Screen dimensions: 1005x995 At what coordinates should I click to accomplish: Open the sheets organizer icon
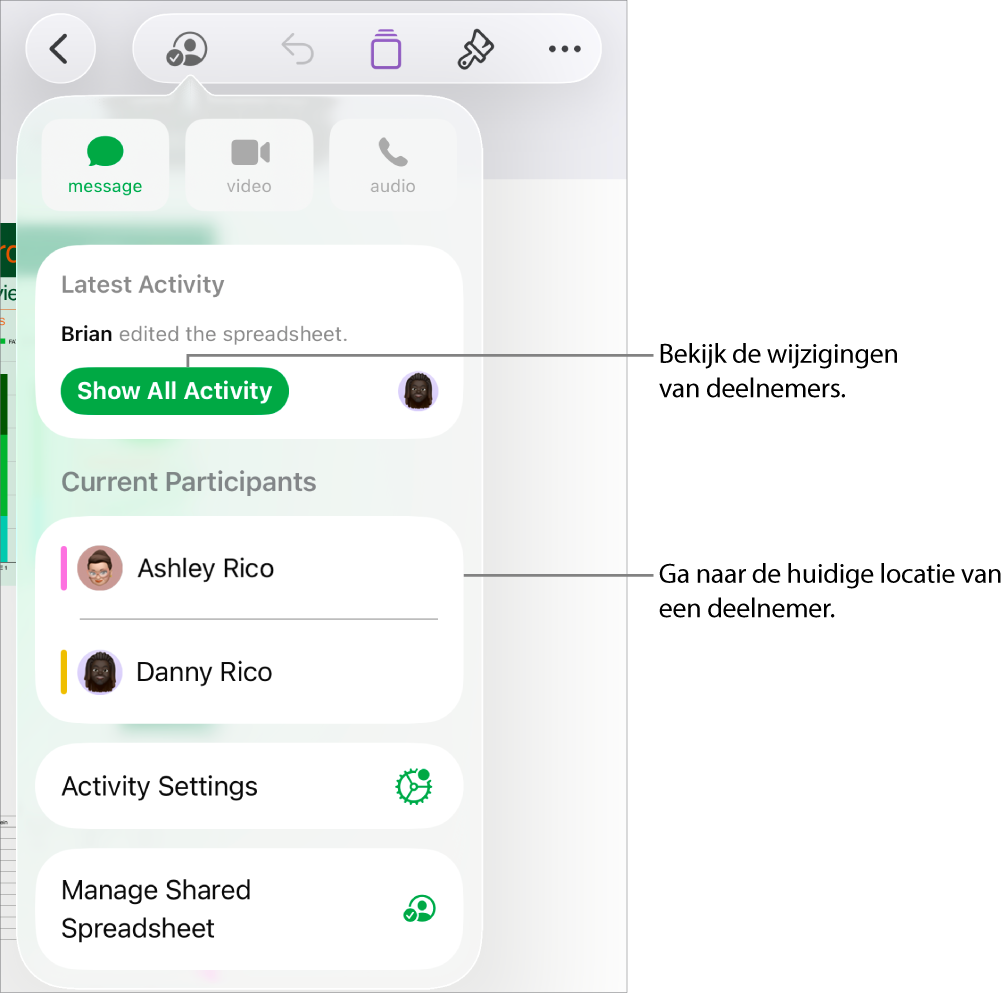click(x=386, y=49)
